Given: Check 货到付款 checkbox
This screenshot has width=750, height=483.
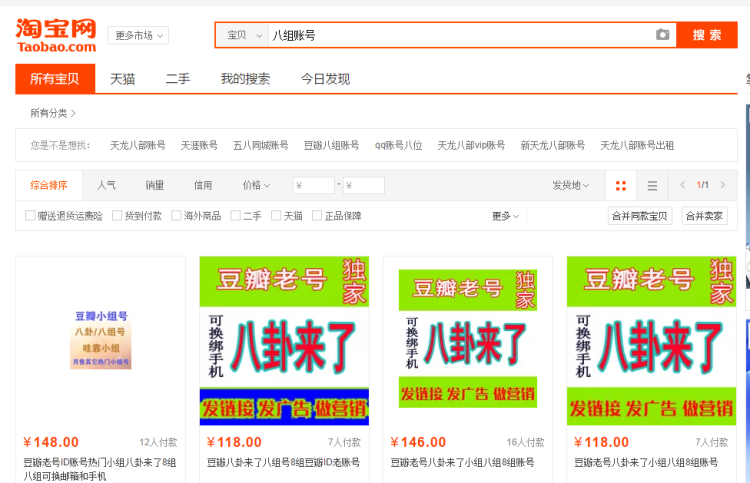Looking at the screenshot, I should [x=117, y=216].
